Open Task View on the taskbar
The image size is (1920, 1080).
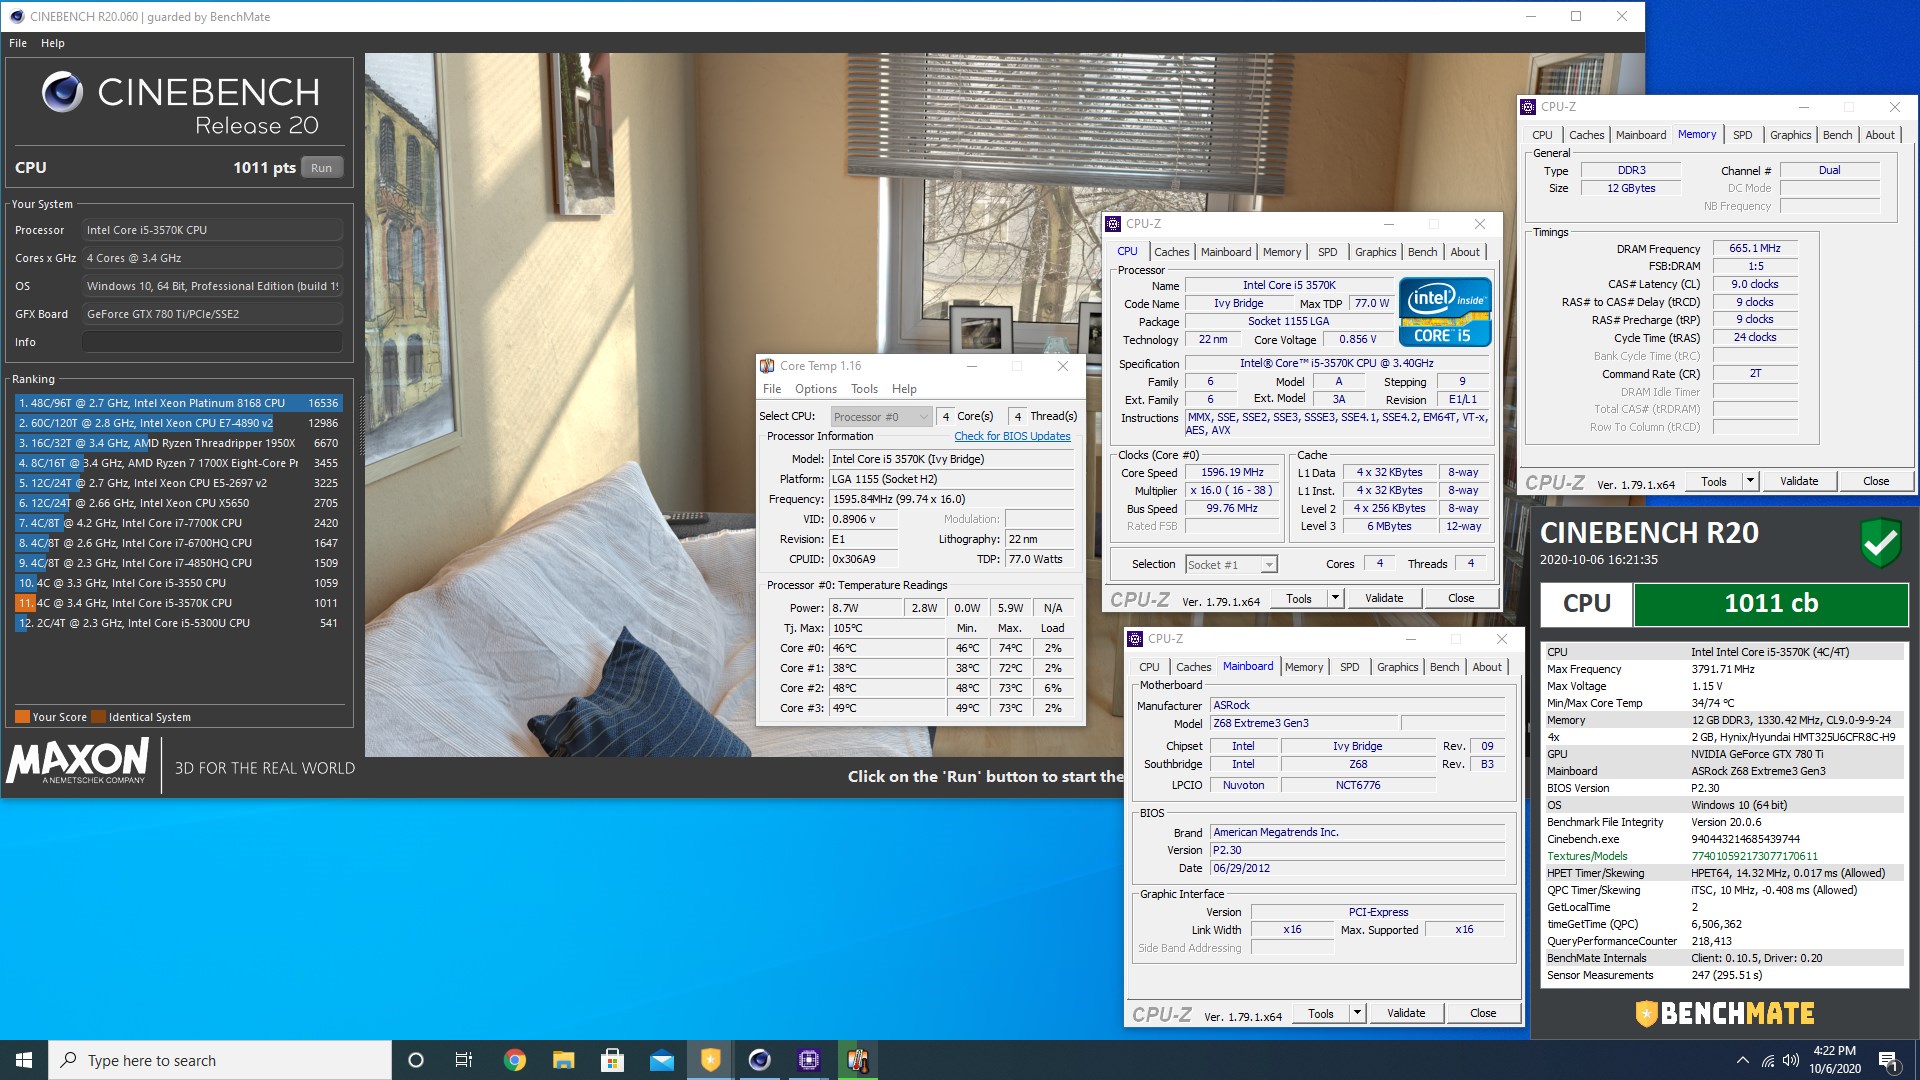tap(464, 1060)
